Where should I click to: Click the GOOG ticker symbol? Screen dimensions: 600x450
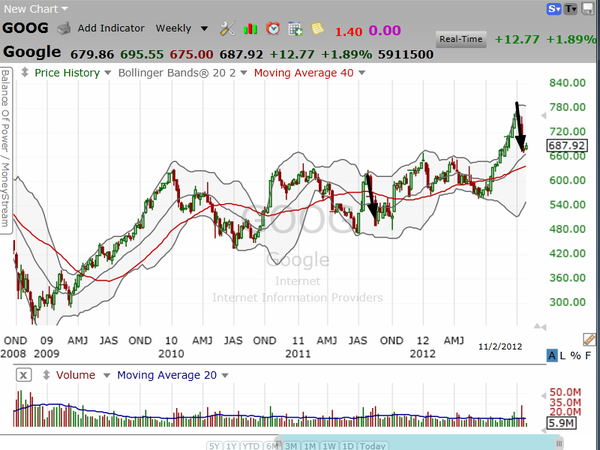tap(25, 28)
